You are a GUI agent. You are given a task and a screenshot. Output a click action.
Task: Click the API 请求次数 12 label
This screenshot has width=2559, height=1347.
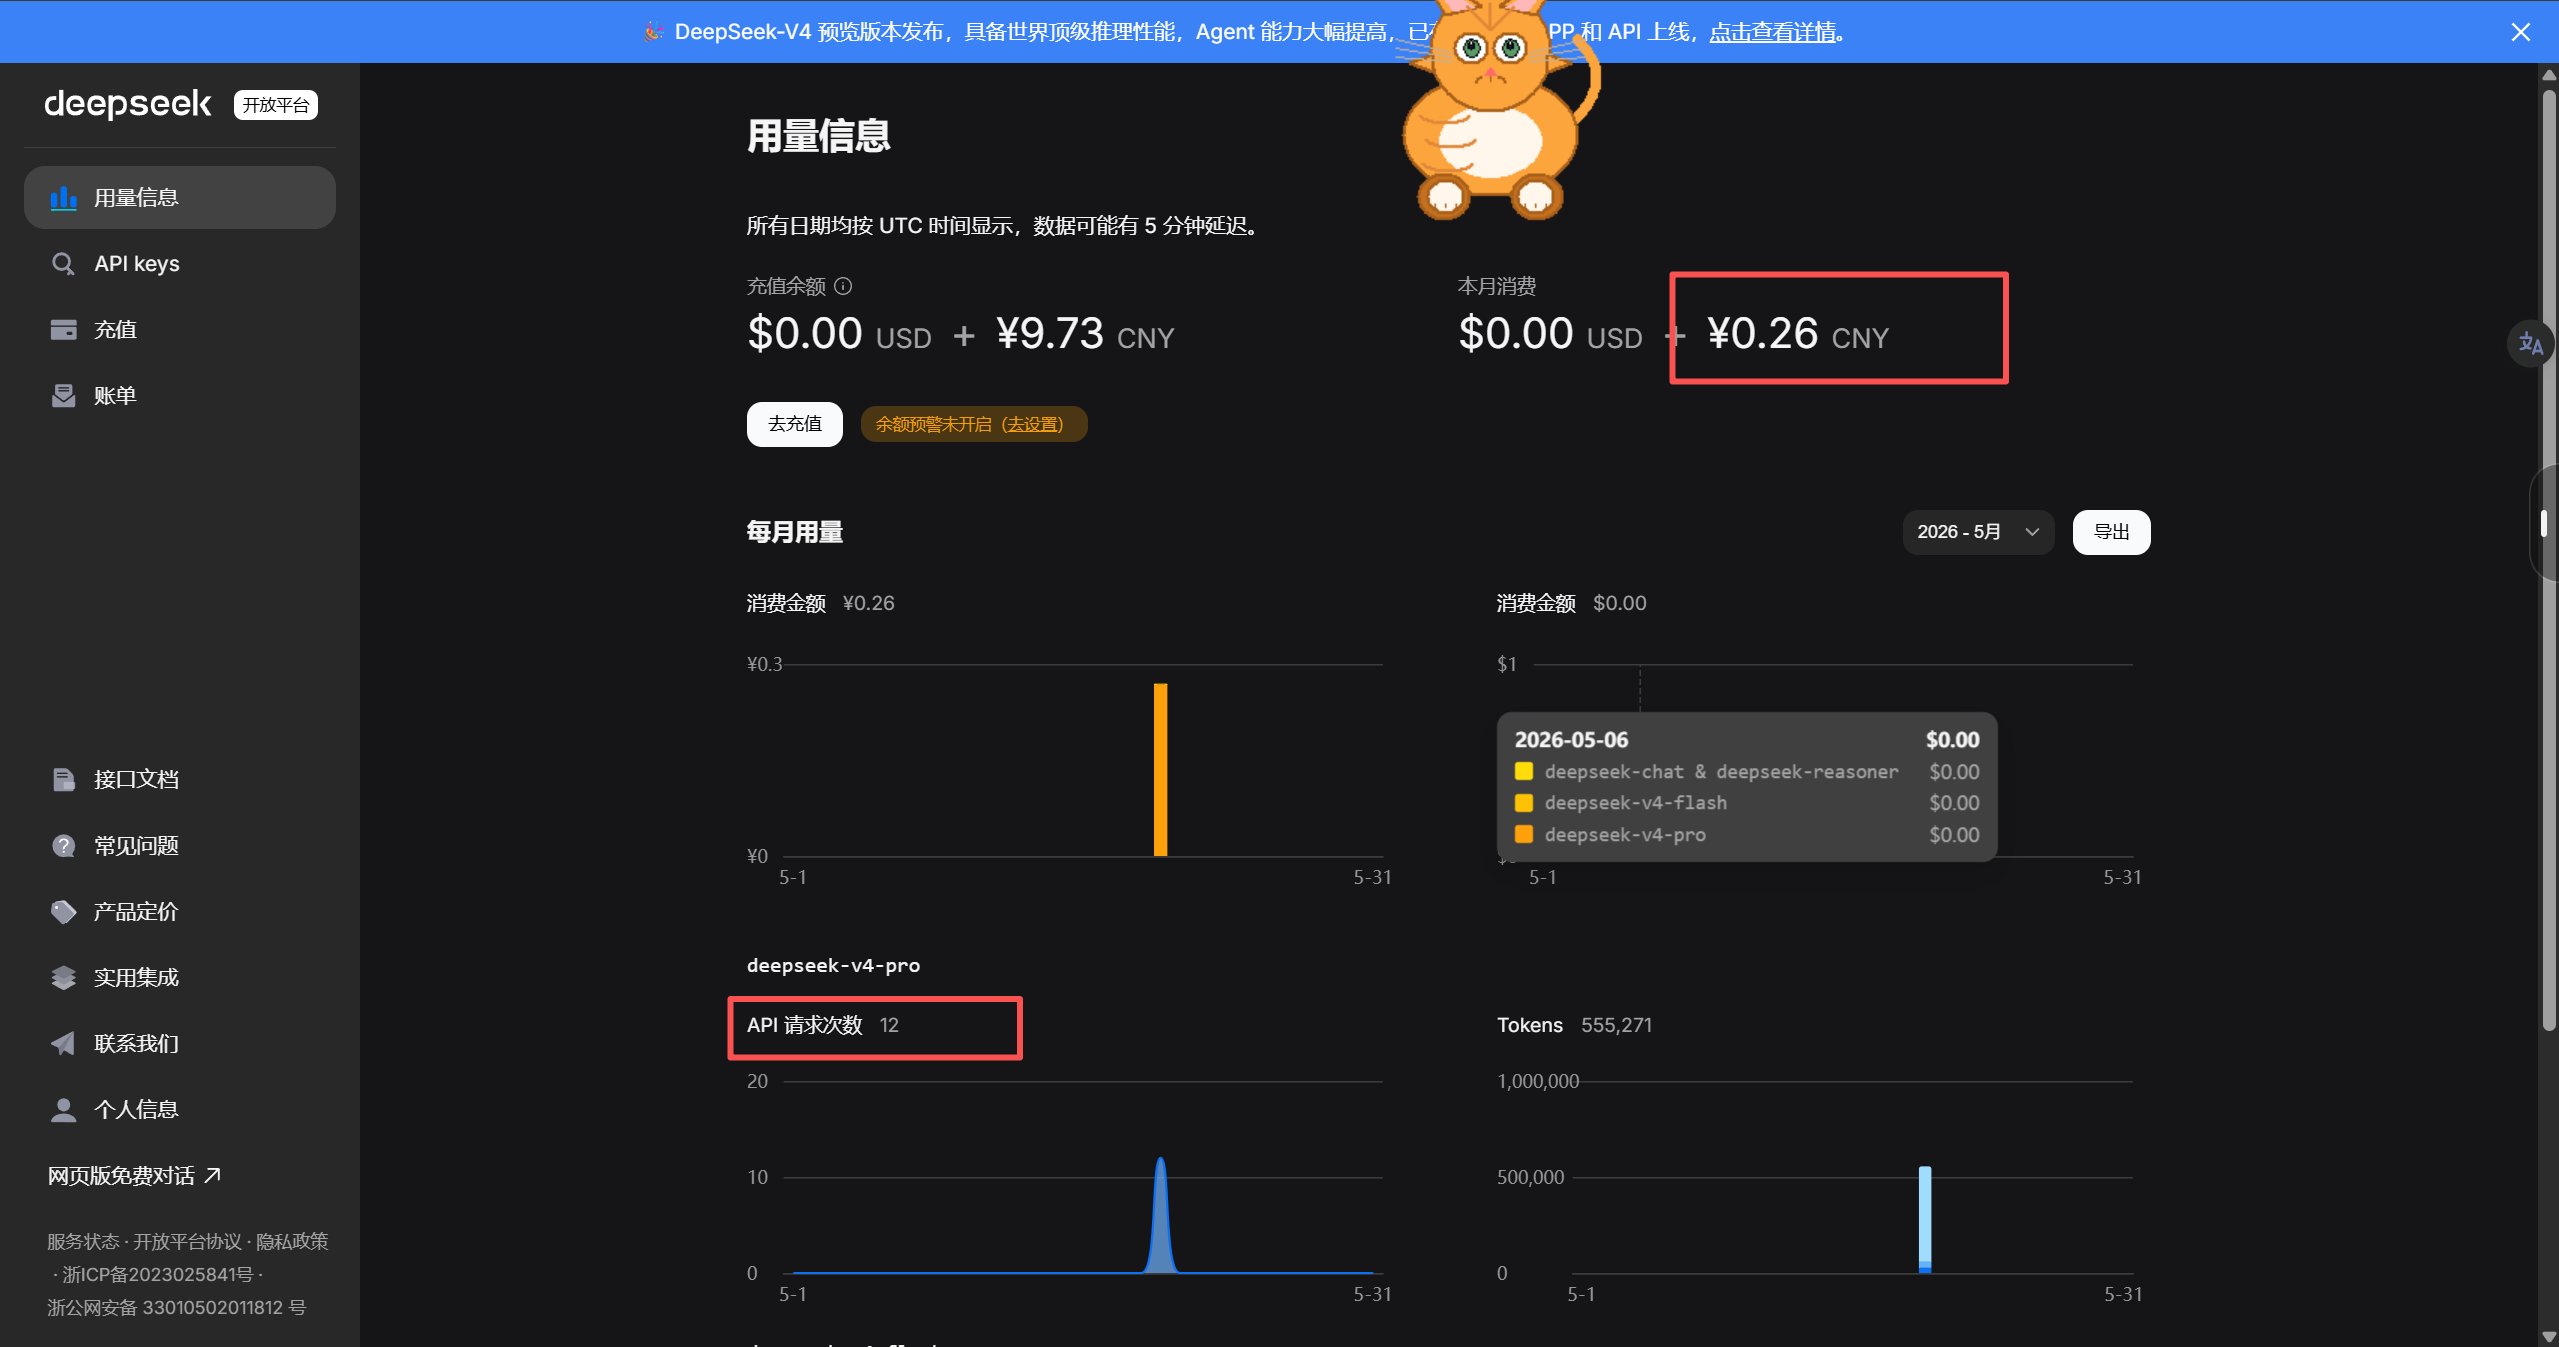click(823, 1025)
